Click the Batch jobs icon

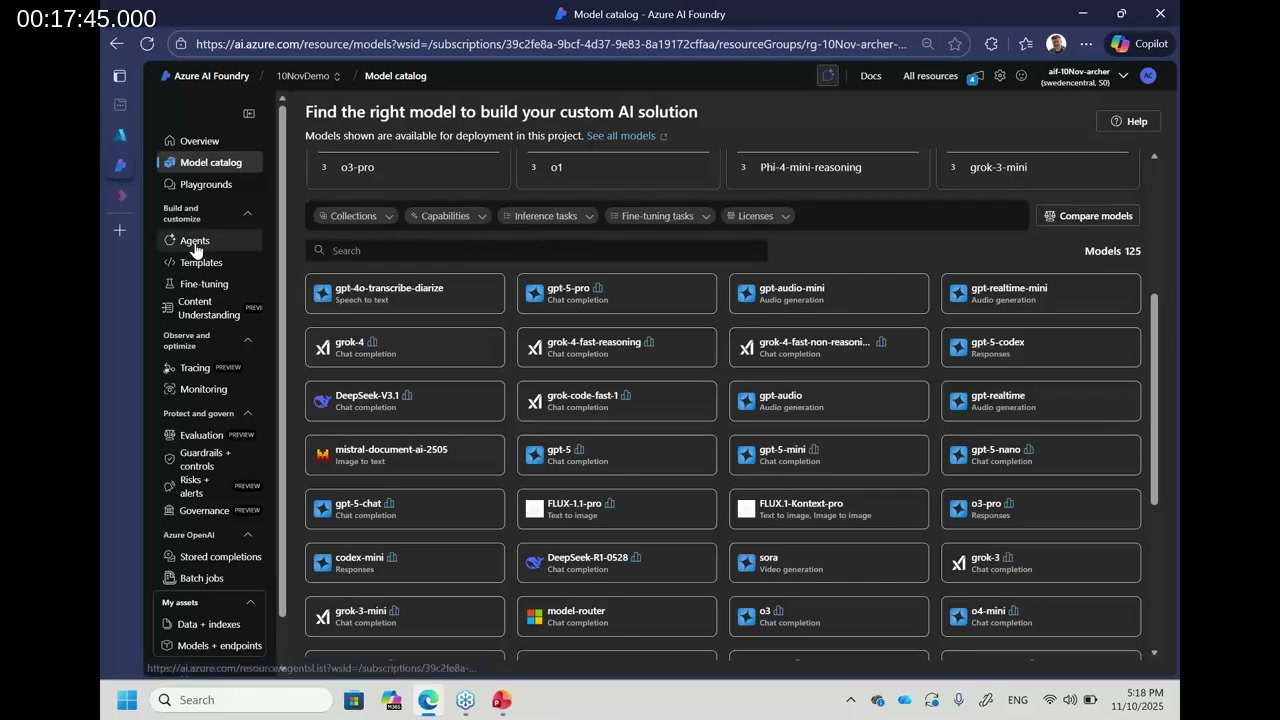pos(169,578)
